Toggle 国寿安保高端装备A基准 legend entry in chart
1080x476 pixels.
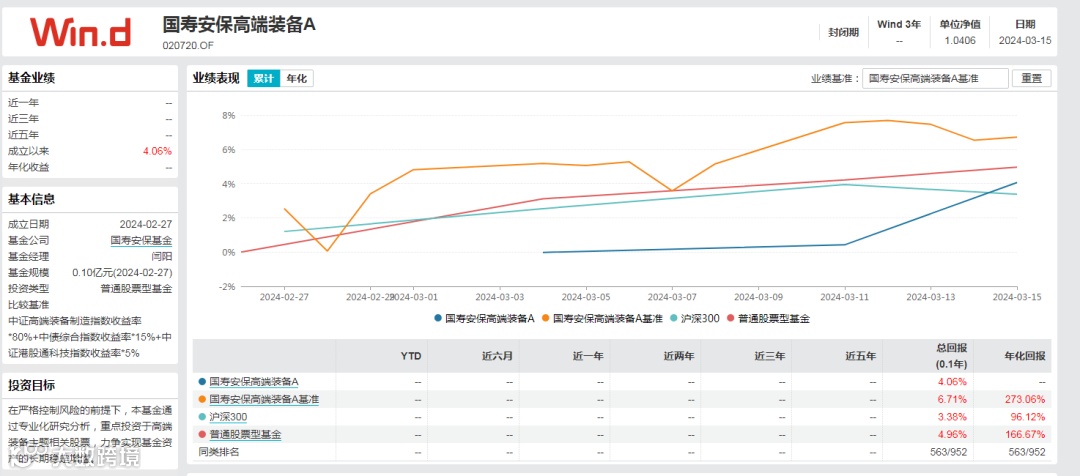coord(603,318)
